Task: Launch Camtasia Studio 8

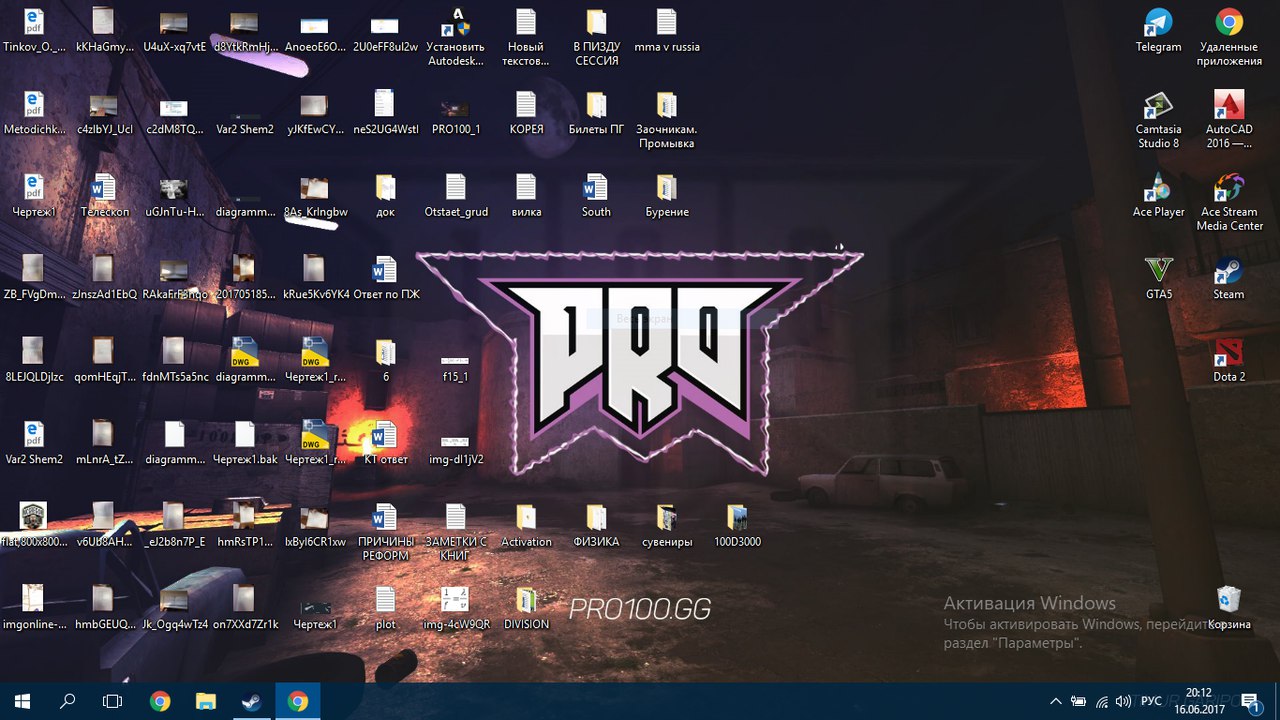Action: [1158, 120]
